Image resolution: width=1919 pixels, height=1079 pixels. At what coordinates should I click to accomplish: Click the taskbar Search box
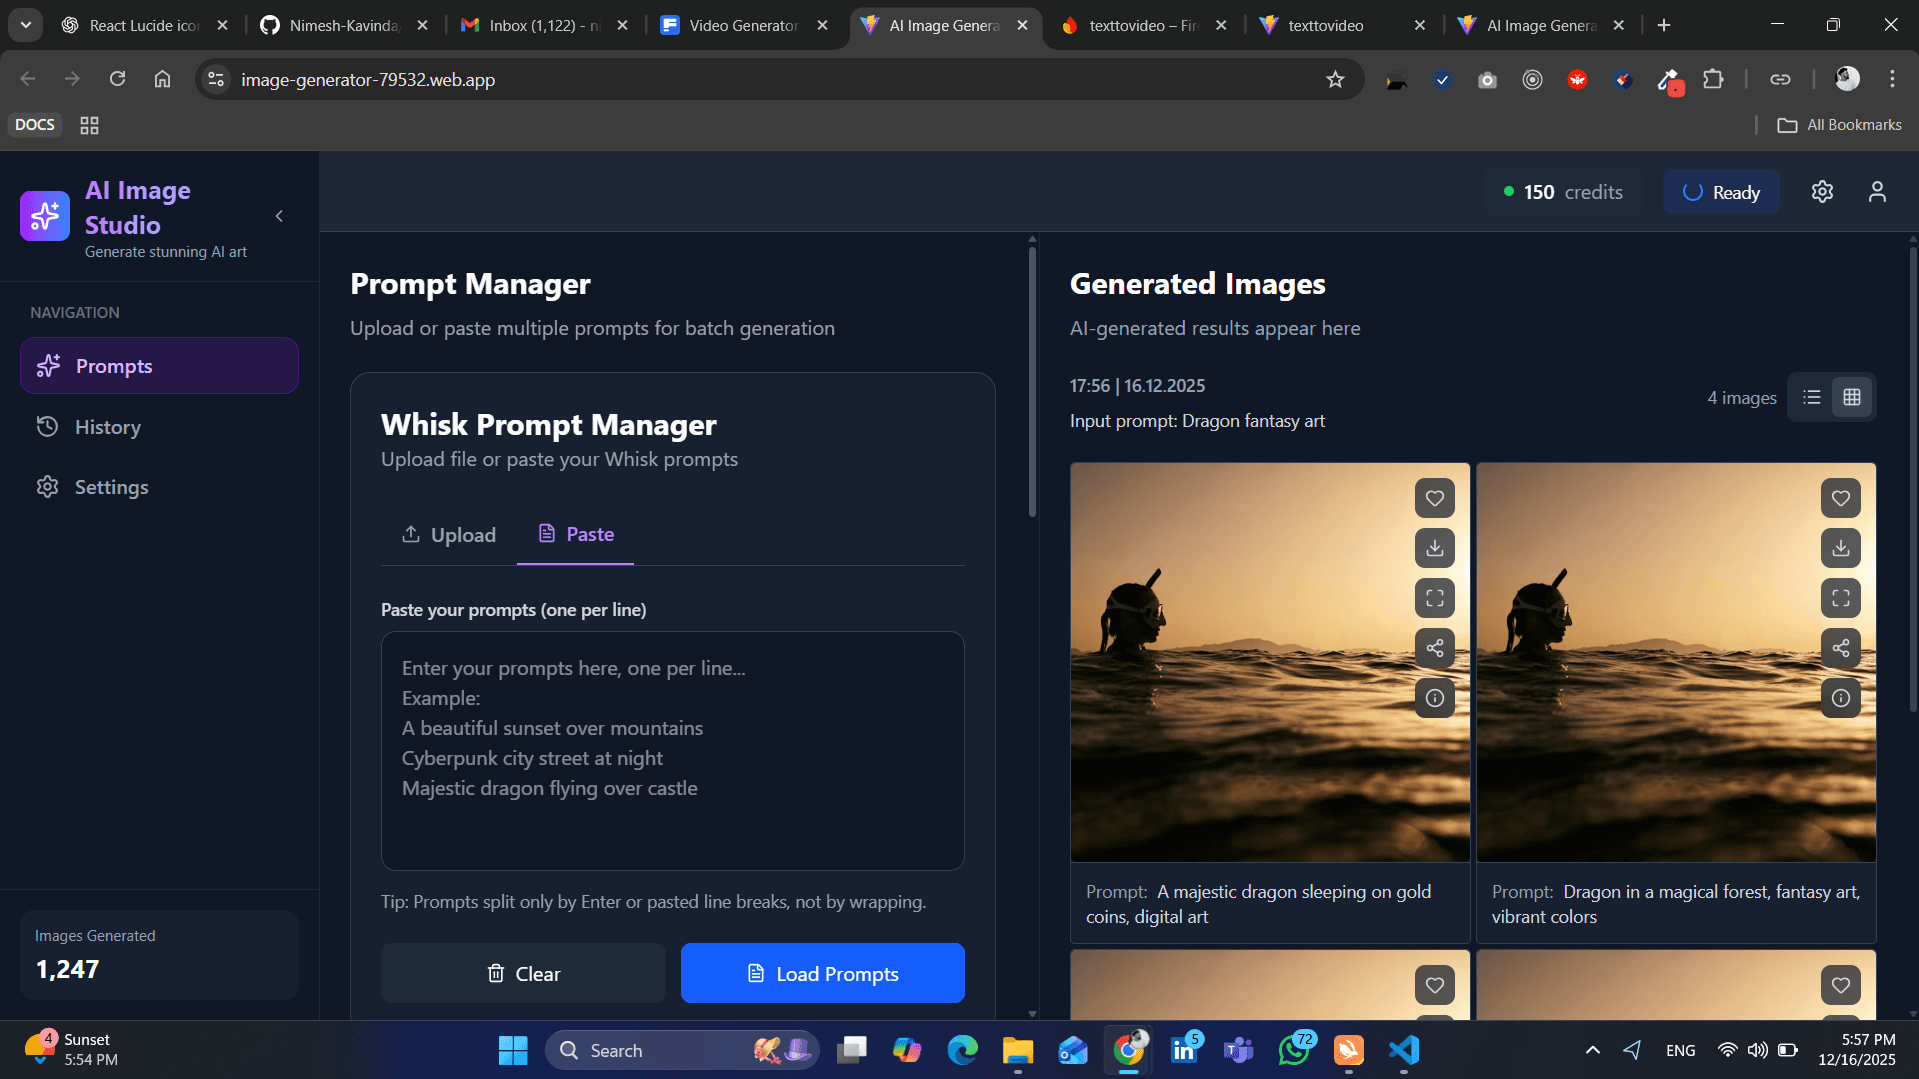click(x=682, y=1050)
